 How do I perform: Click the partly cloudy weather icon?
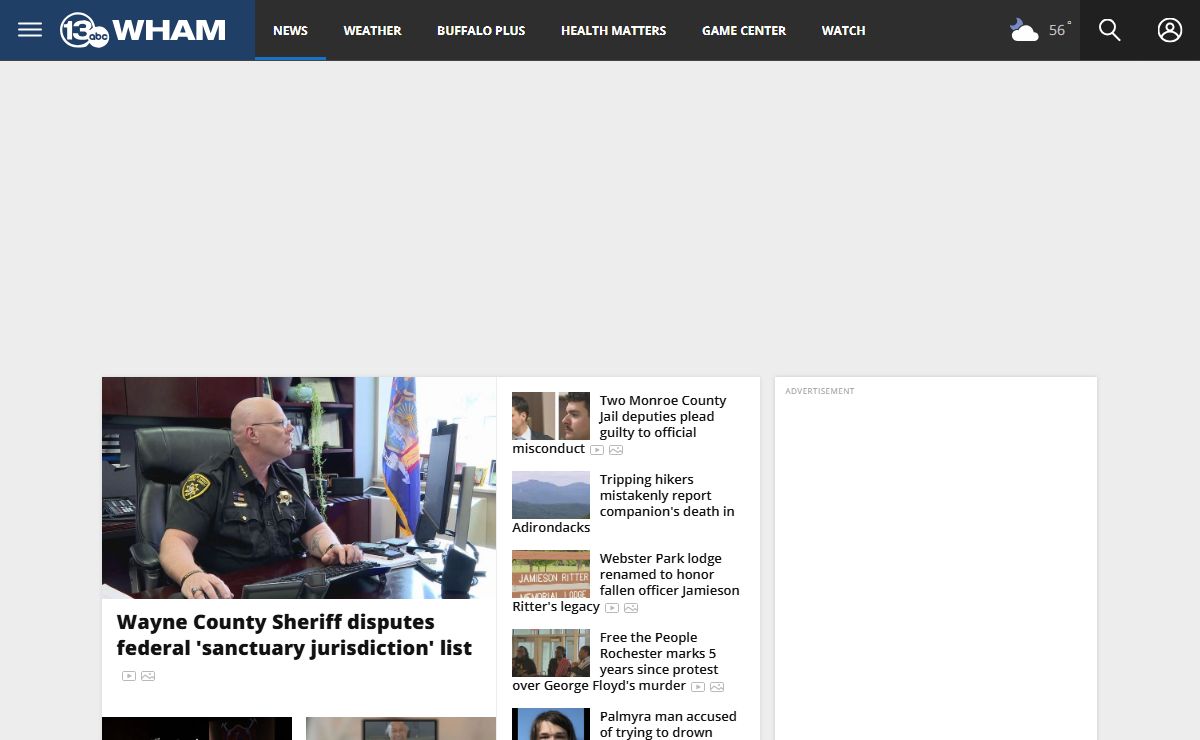[x=1024, y=30]
